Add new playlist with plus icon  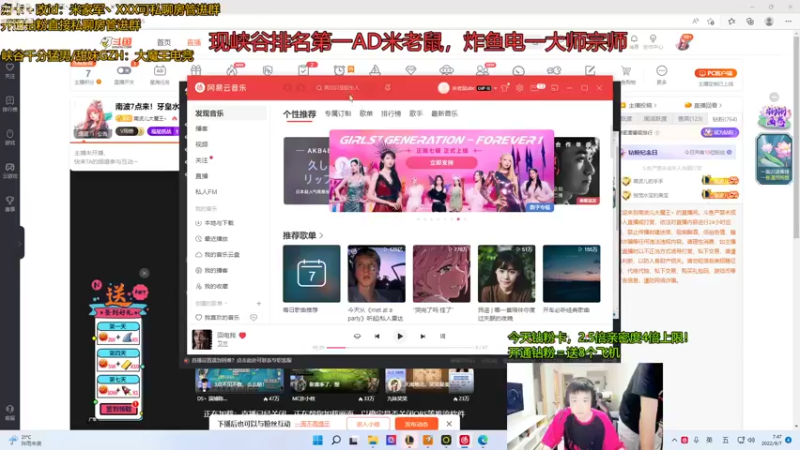(x=259, y=304)
